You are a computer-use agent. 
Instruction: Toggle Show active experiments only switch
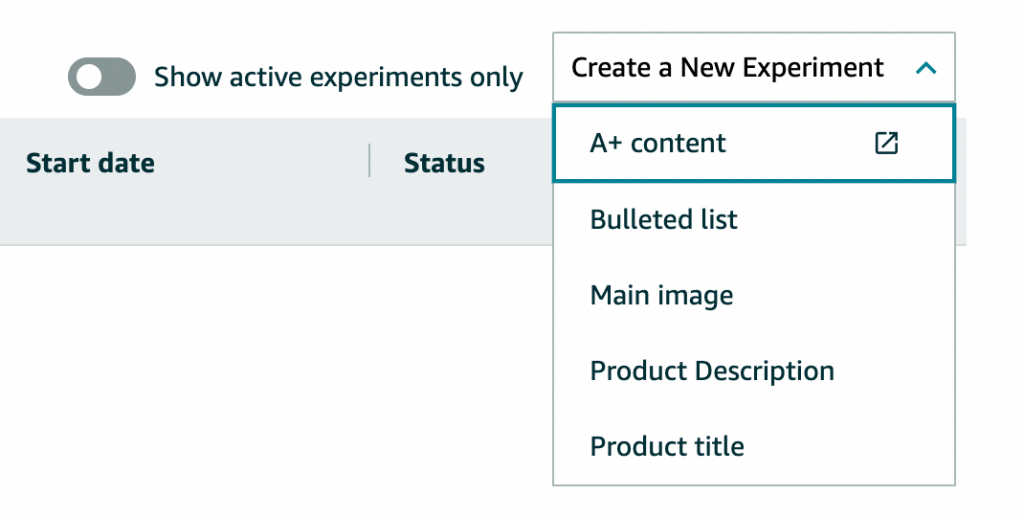pos(102,76)
